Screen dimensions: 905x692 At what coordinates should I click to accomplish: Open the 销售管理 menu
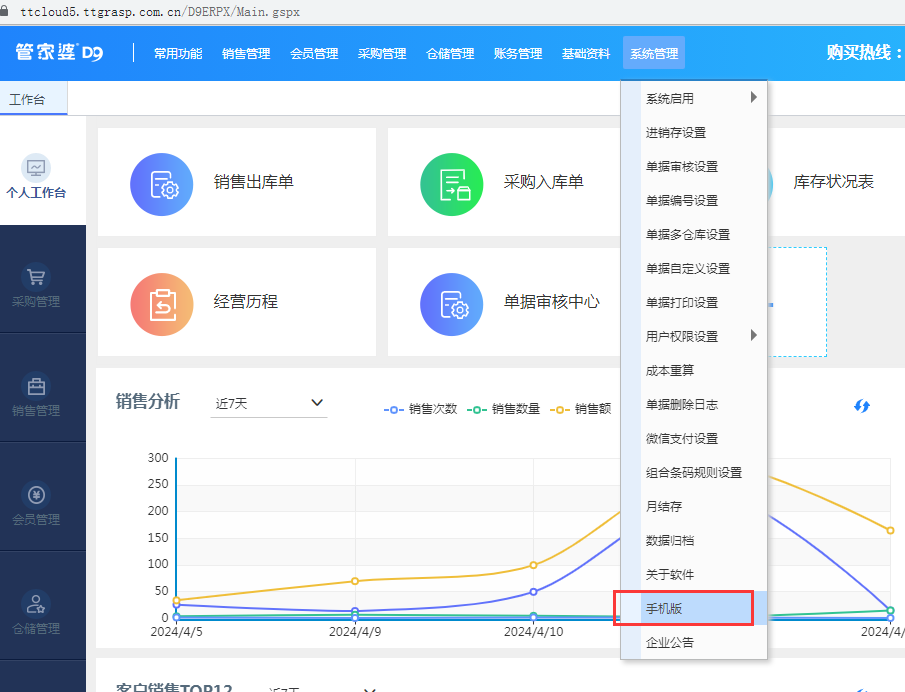(246, 53)
